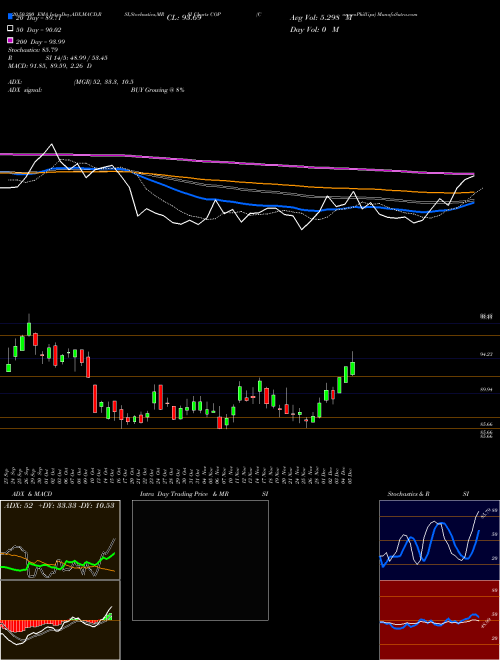This screenshot has height=660, width=500.
Task: Open the red RSI chart panel
Action: (439, 620)
